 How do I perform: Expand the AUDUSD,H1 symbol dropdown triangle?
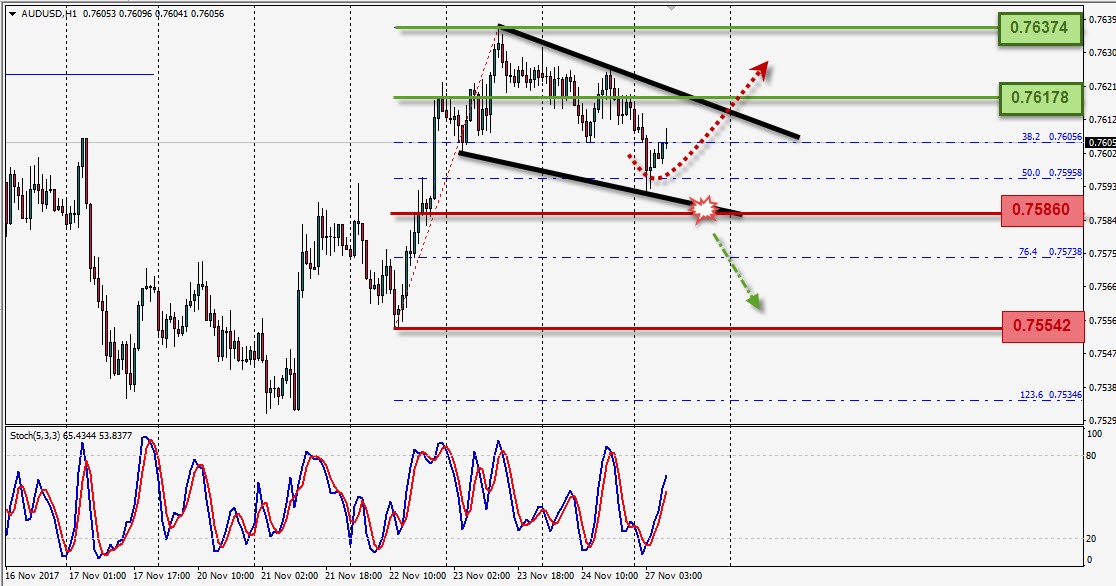10,12
